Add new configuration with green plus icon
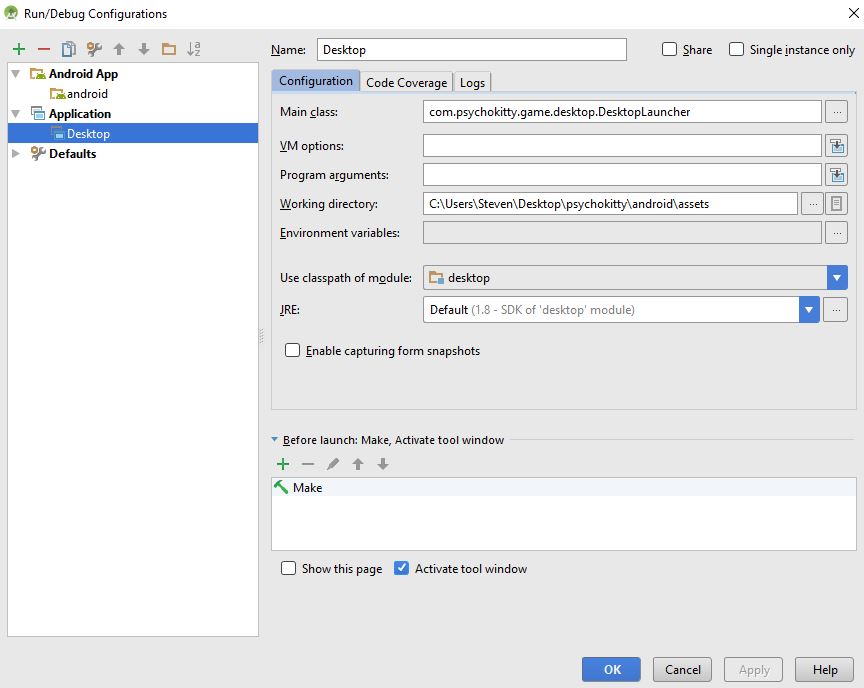 pyautogui.click(x=19, y=49)
